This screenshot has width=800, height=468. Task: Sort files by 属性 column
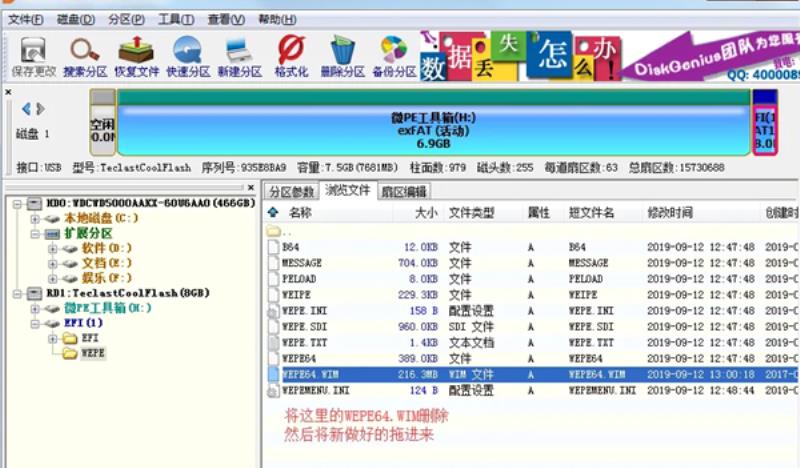click(x=538, y=212)
